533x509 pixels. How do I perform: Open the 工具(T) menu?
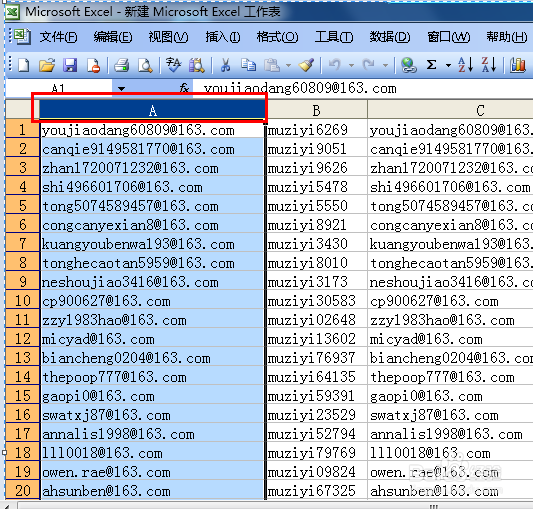[x=334, y=37]
